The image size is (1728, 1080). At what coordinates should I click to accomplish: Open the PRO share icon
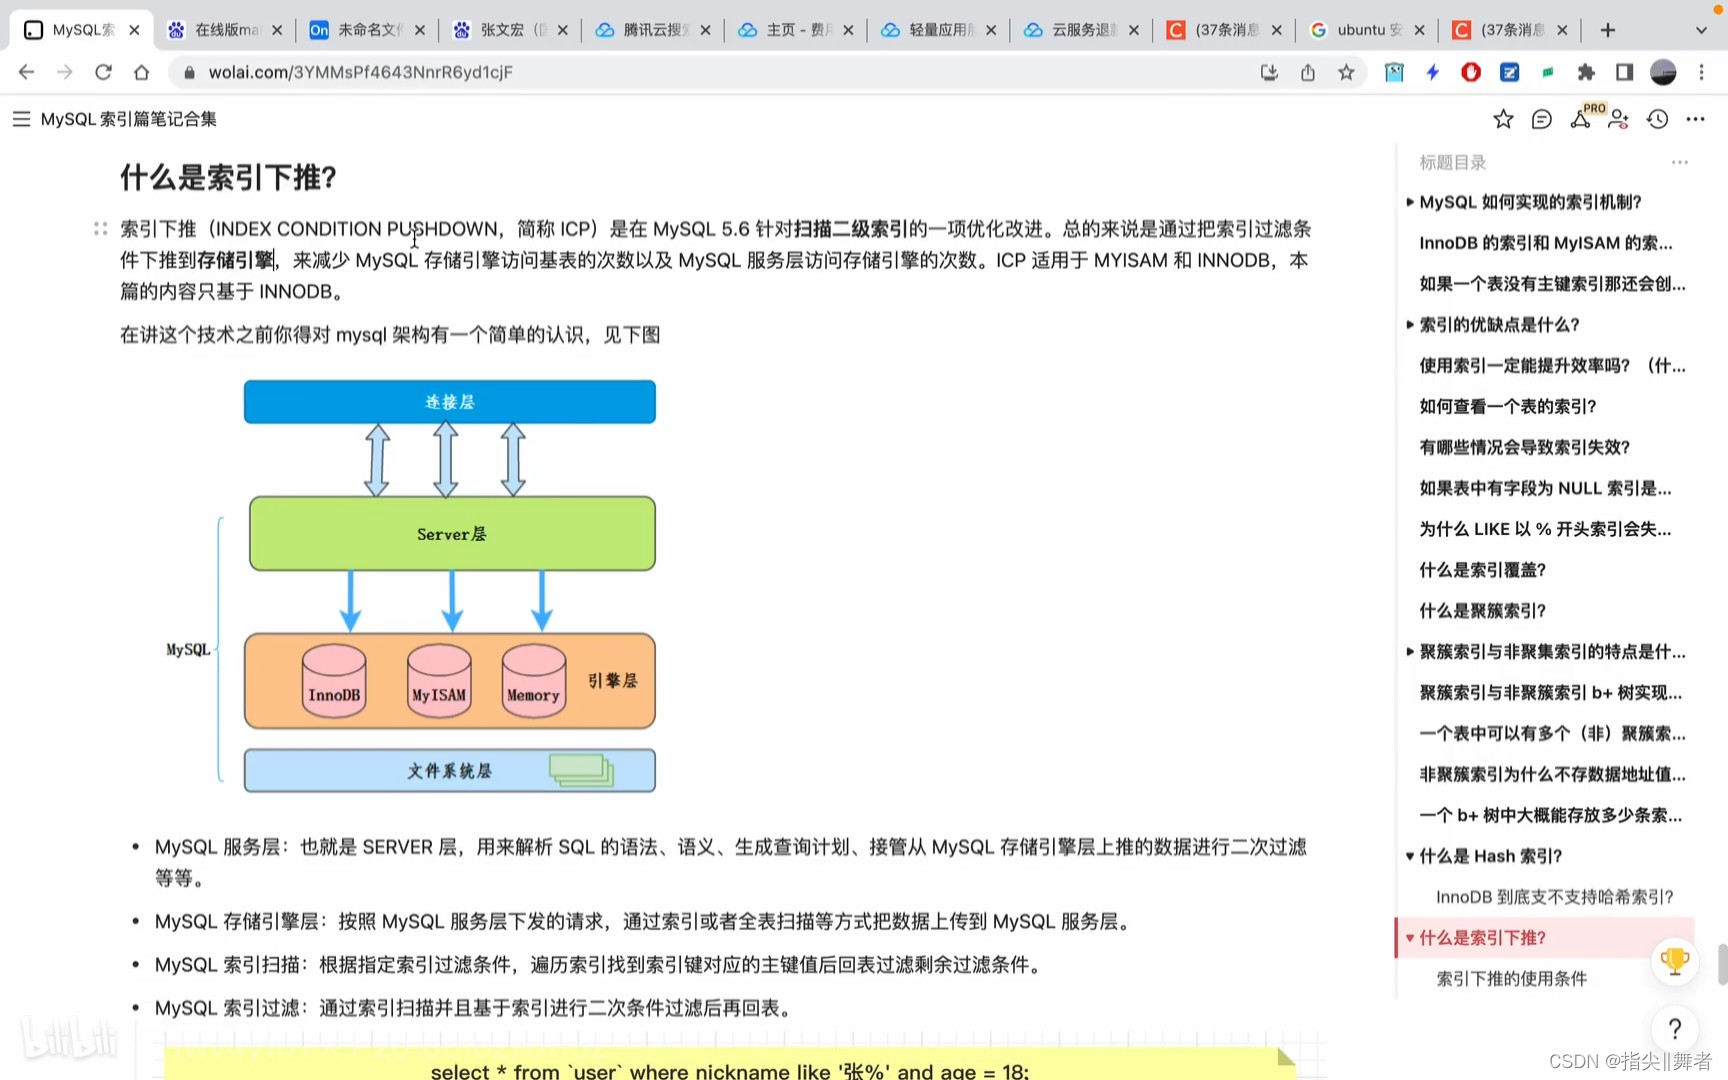(x=1581, y=119)
